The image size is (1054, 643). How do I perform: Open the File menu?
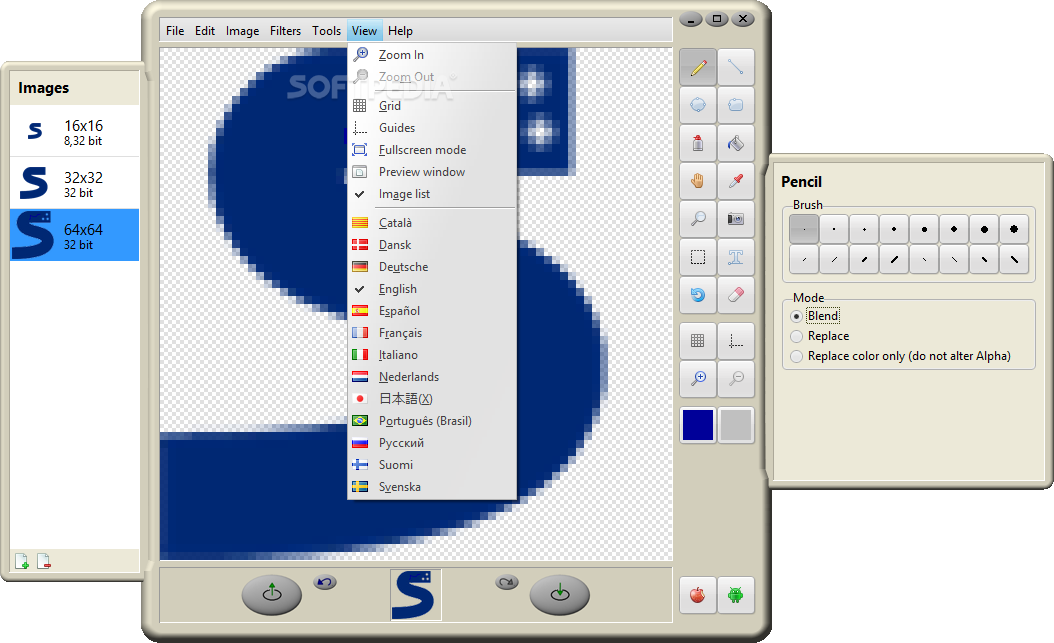click(175, 31)
